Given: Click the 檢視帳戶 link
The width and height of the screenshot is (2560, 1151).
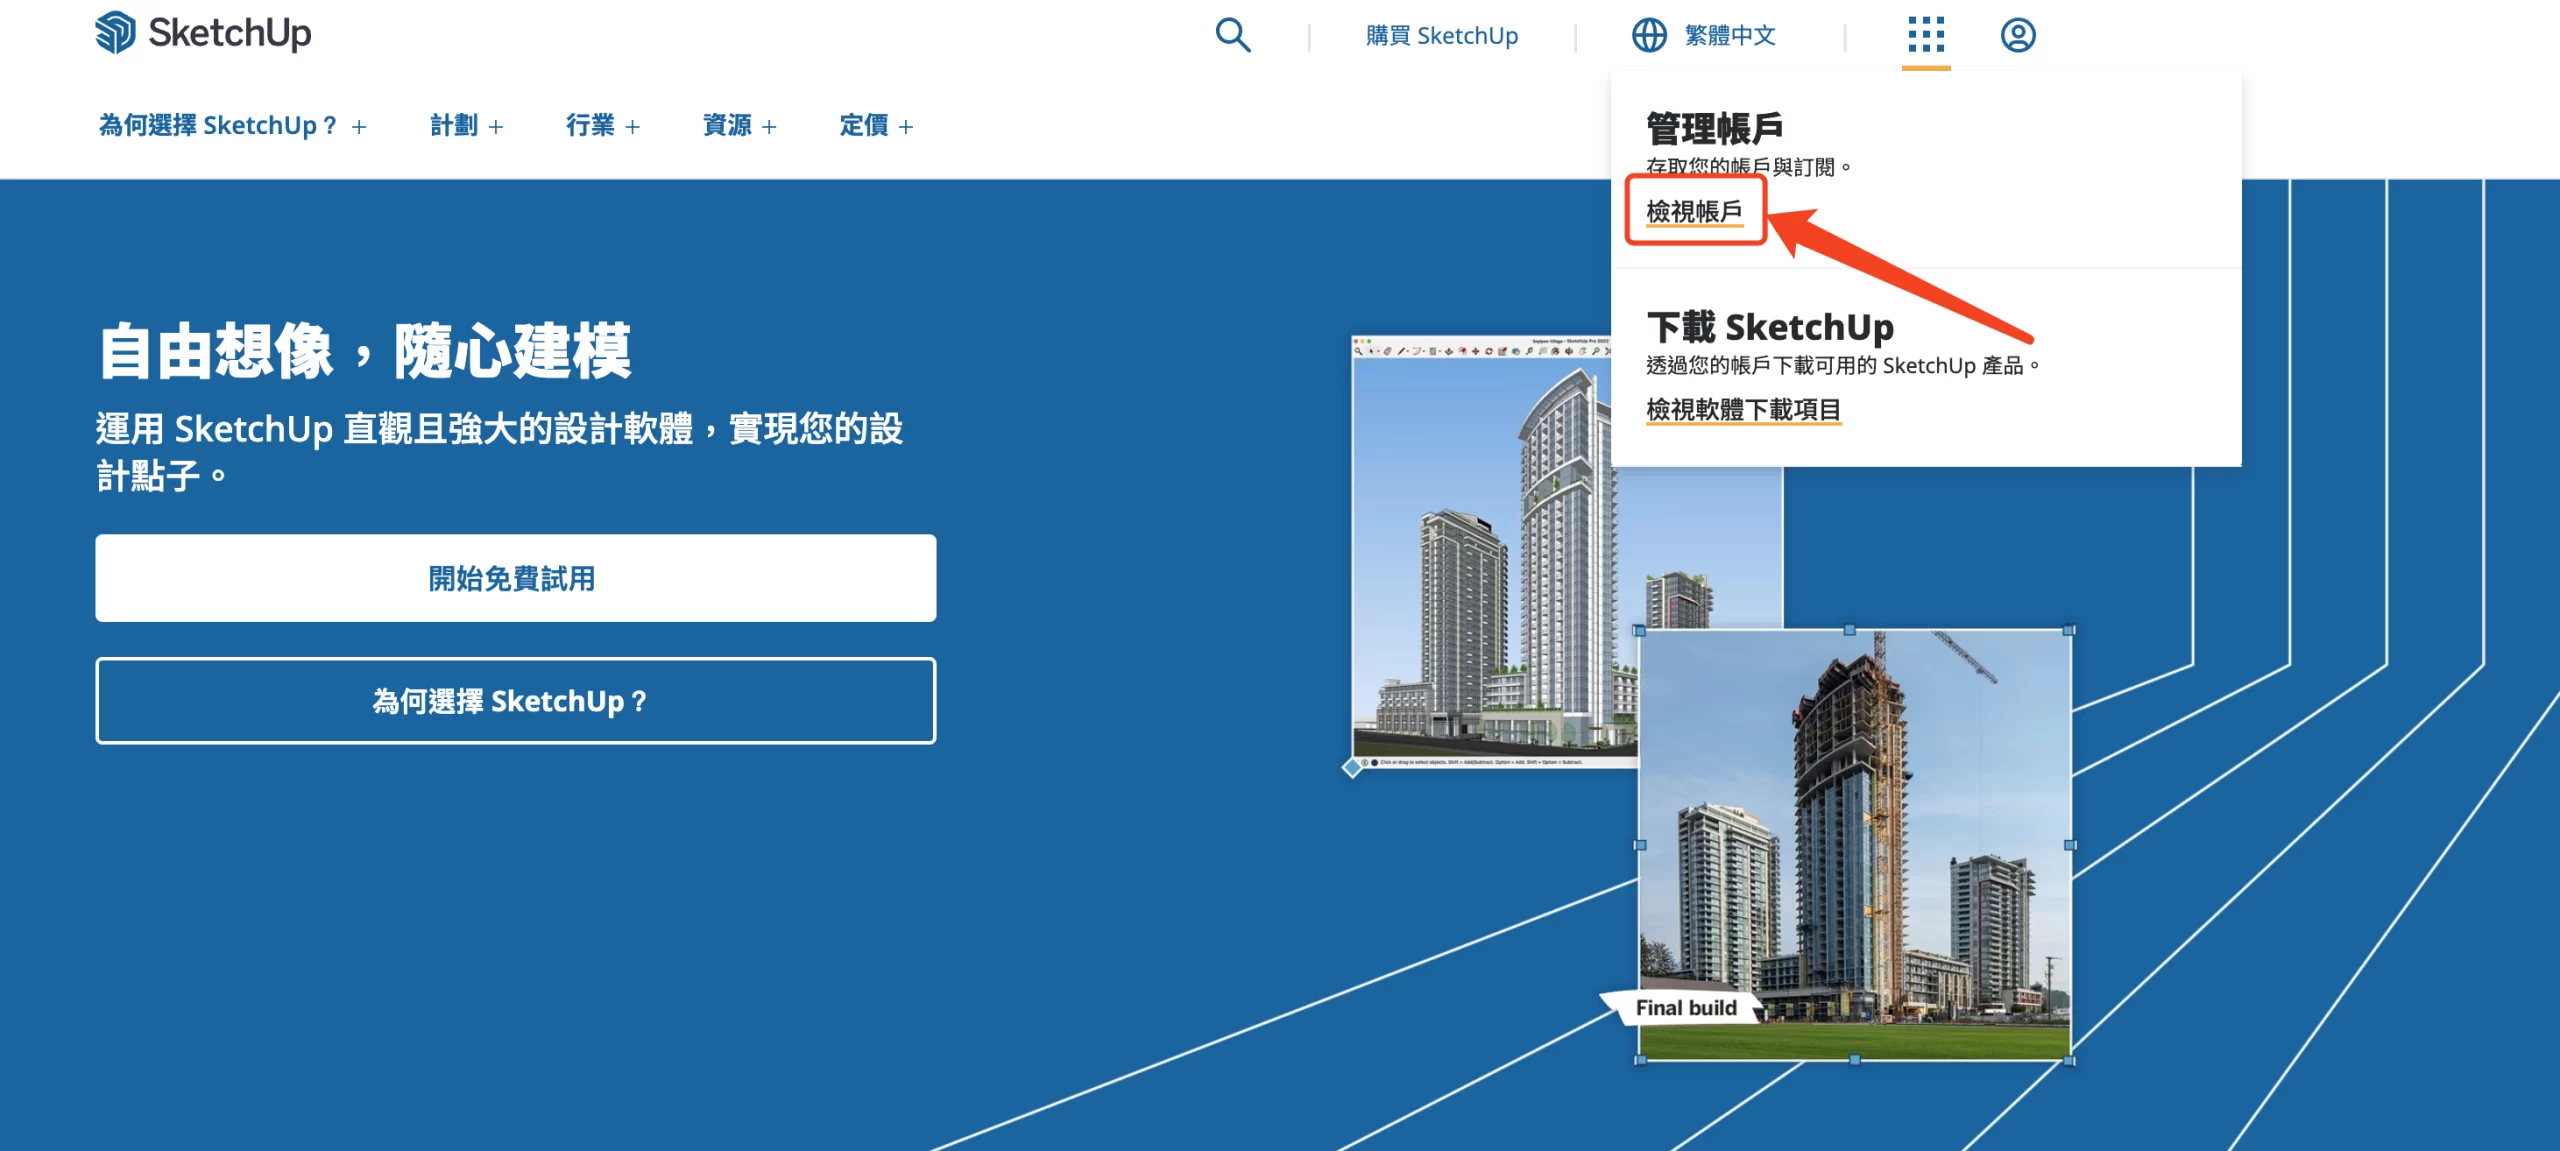Looking at the screenshot, I should pyautogui.click(x=1693, y=211).
